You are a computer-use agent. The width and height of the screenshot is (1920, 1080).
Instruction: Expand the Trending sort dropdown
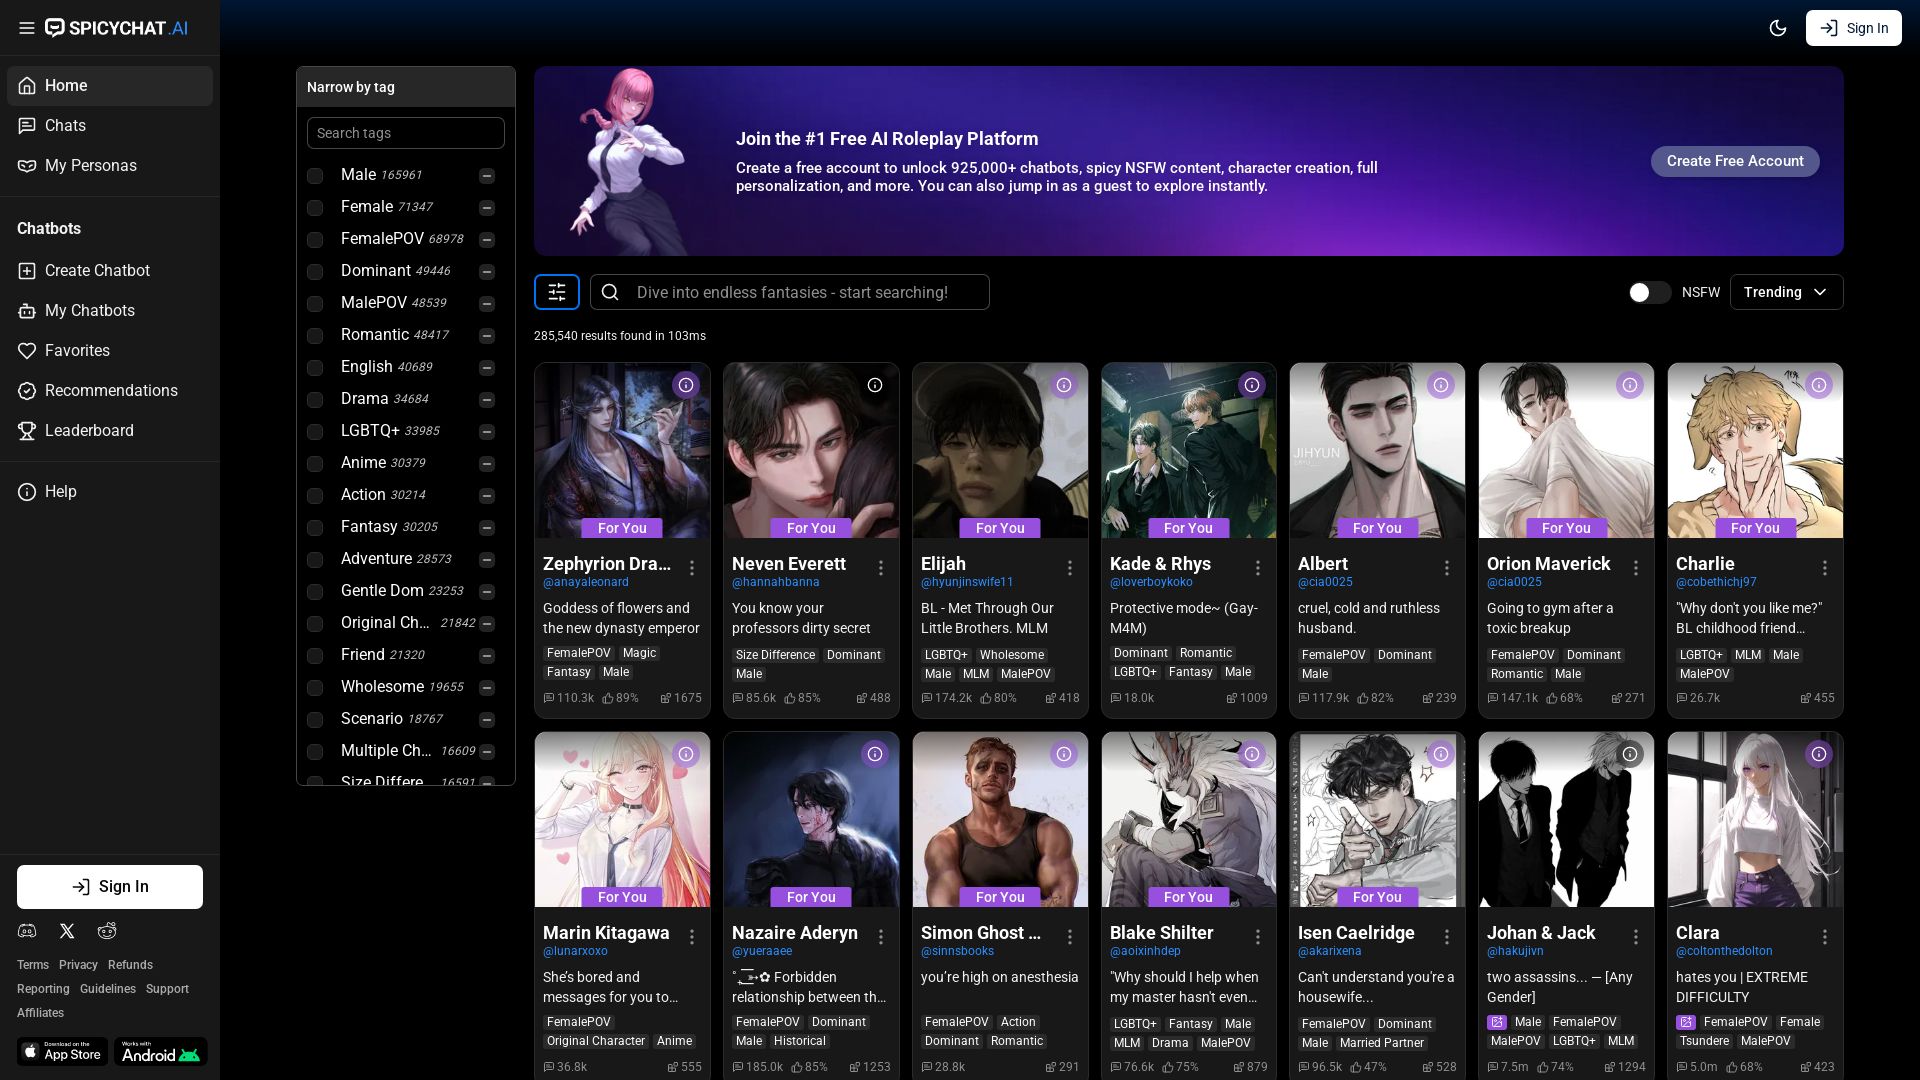point(1786,292)
